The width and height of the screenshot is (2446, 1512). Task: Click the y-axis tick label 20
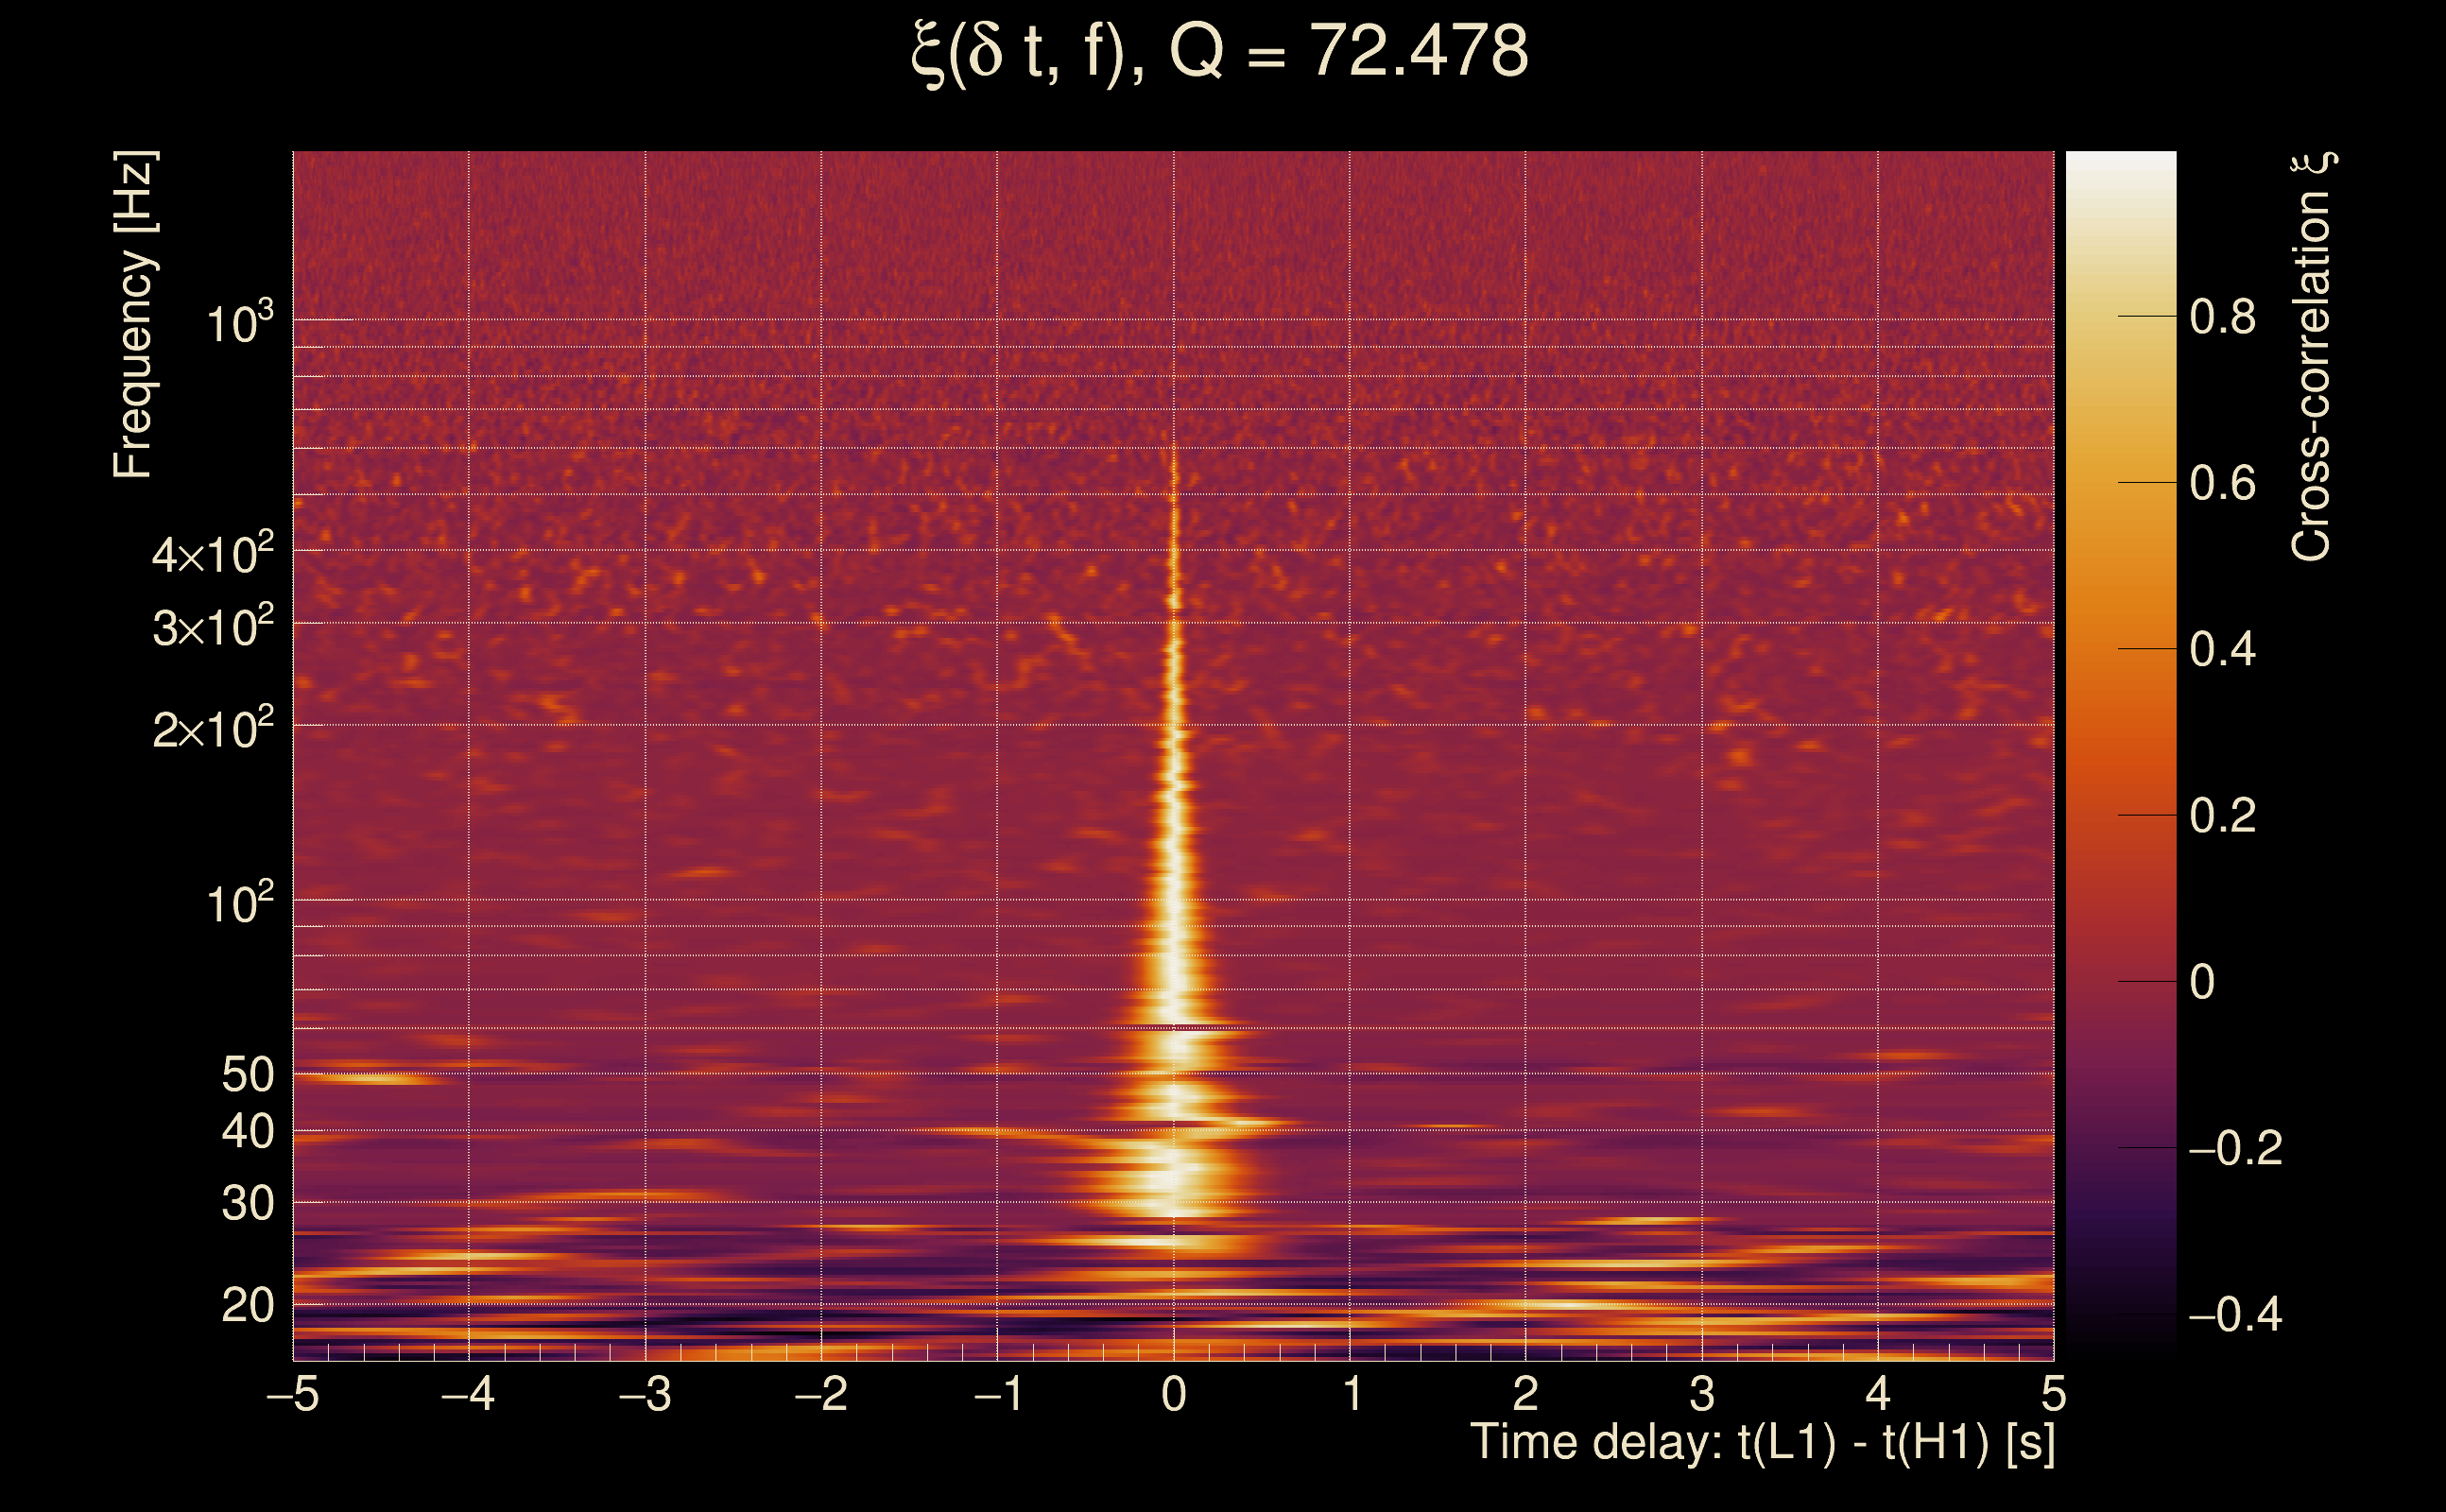tap(247, 1306)
